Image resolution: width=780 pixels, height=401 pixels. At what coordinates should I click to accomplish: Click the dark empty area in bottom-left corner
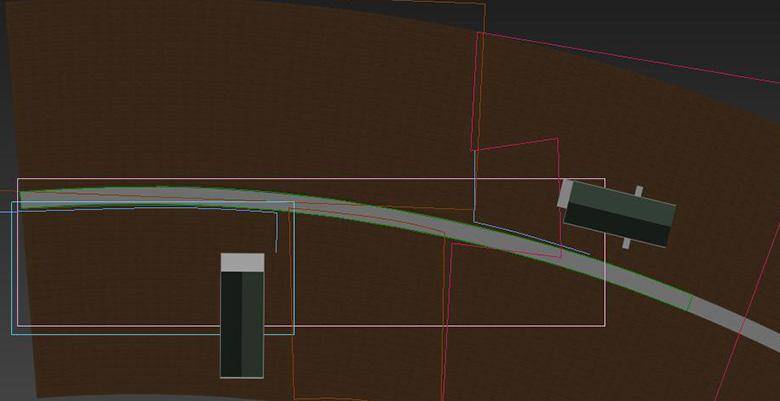(12, 380)
